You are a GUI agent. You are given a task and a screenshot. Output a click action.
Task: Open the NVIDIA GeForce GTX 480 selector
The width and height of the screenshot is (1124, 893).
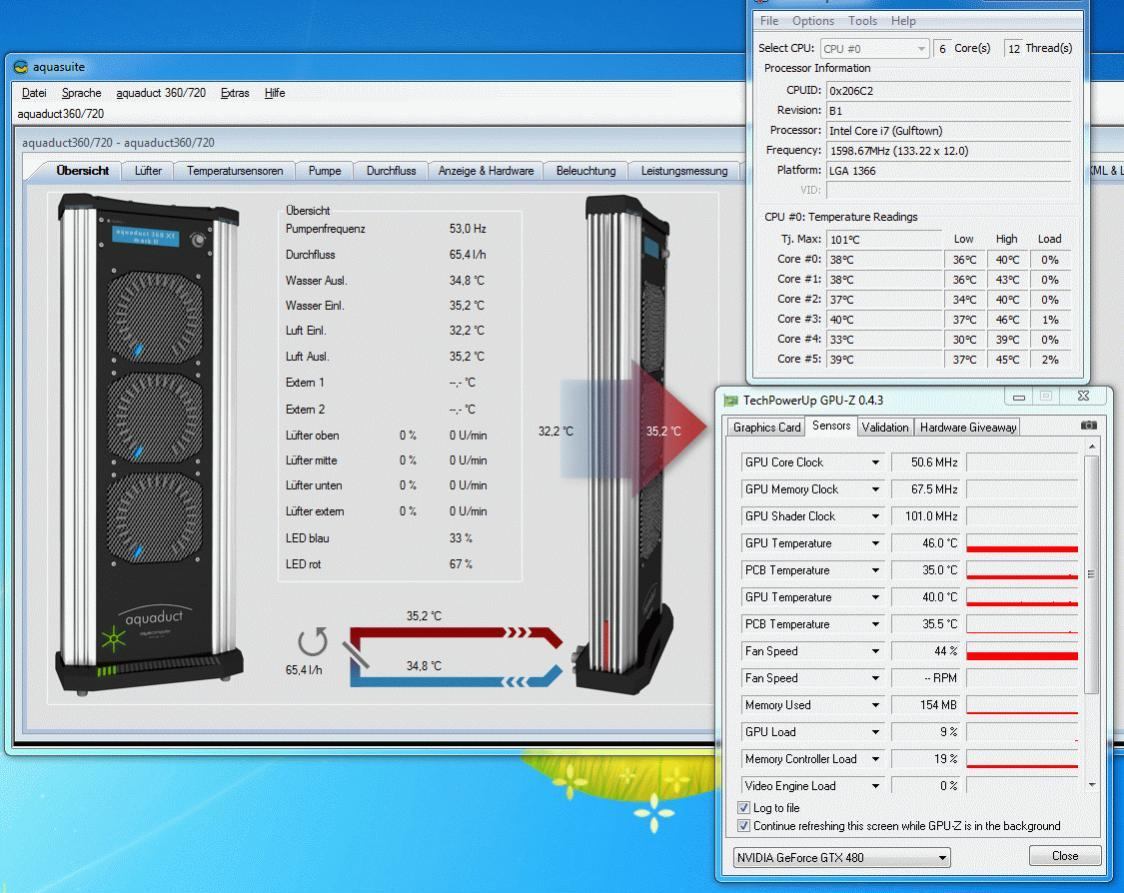tap(842, 857)
